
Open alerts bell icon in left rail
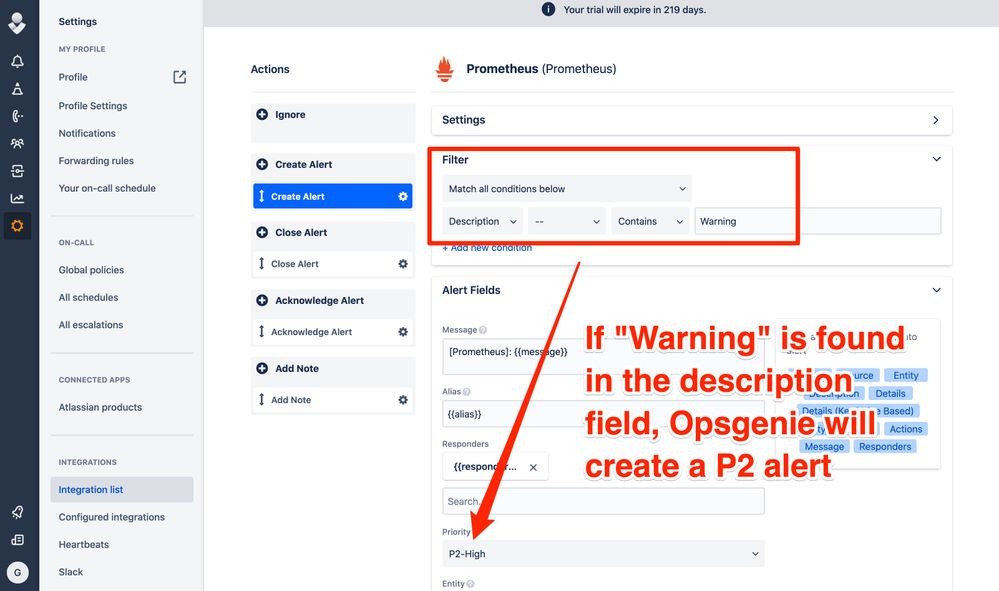17,61
